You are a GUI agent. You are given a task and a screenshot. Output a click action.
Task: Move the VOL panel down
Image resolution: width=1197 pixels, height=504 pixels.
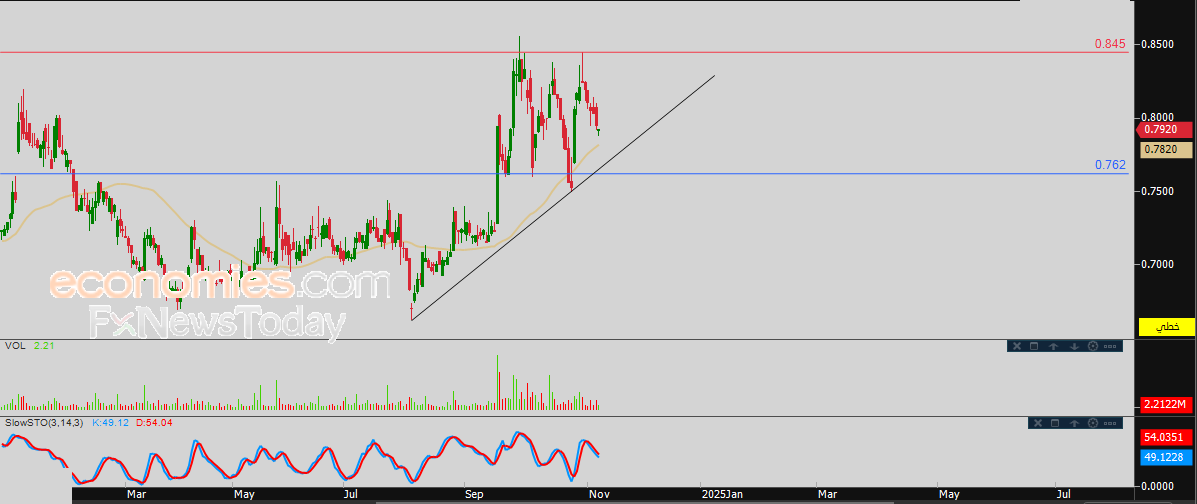(x=1073, y=346)
